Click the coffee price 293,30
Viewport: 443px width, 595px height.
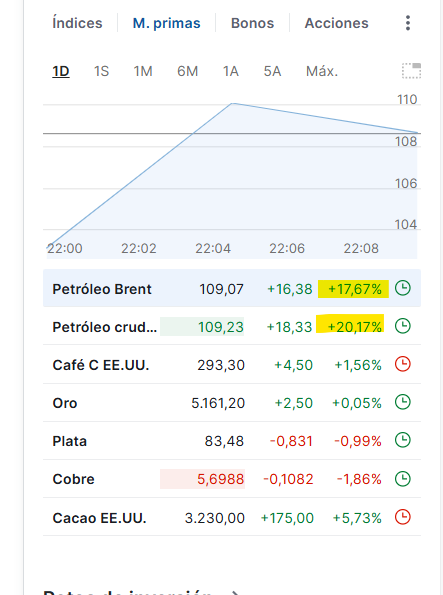[221, 365]
